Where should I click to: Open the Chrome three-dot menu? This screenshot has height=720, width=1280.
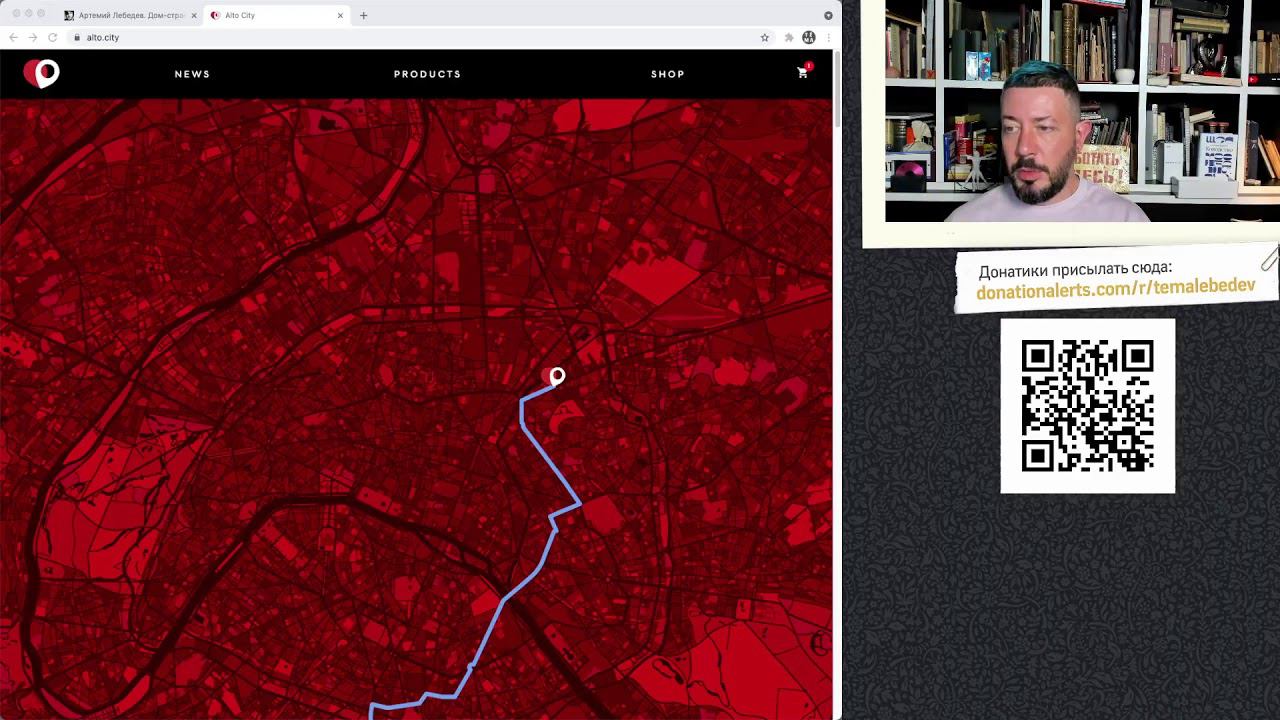pos(828,37)
